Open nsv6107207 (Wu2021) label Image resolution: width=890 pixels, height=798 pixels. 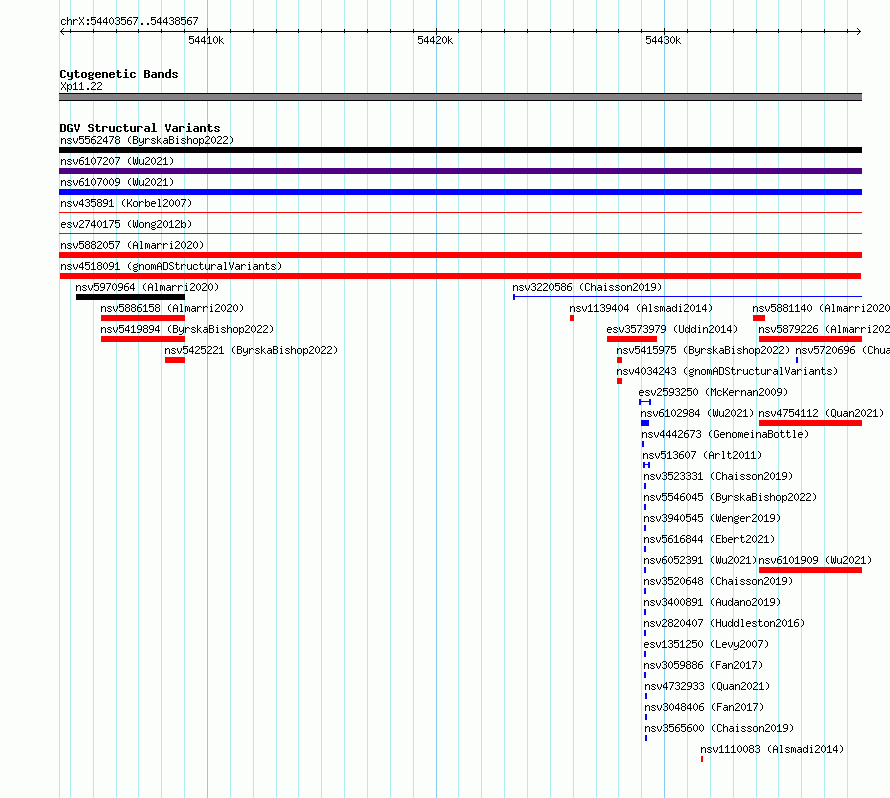pos(117,161)
